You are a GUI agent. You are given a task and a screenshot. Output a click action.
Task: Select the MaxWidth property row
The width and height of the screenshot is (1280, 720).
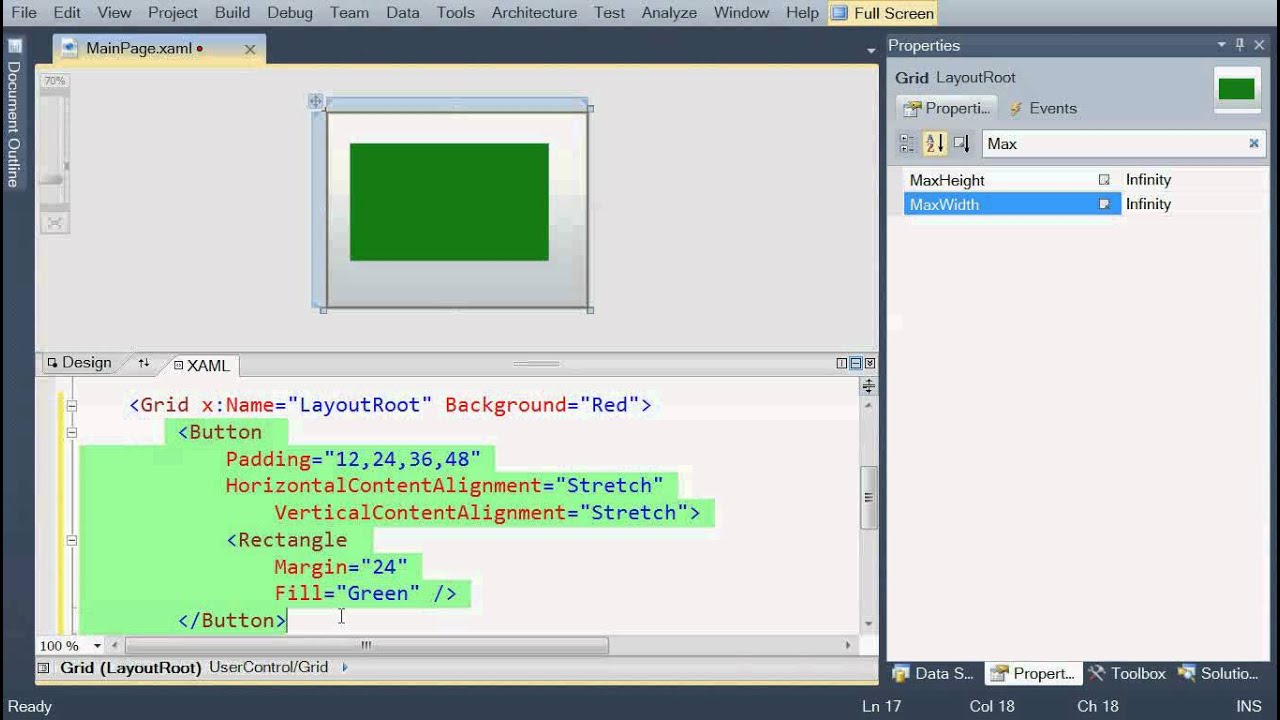[1085, 204]
